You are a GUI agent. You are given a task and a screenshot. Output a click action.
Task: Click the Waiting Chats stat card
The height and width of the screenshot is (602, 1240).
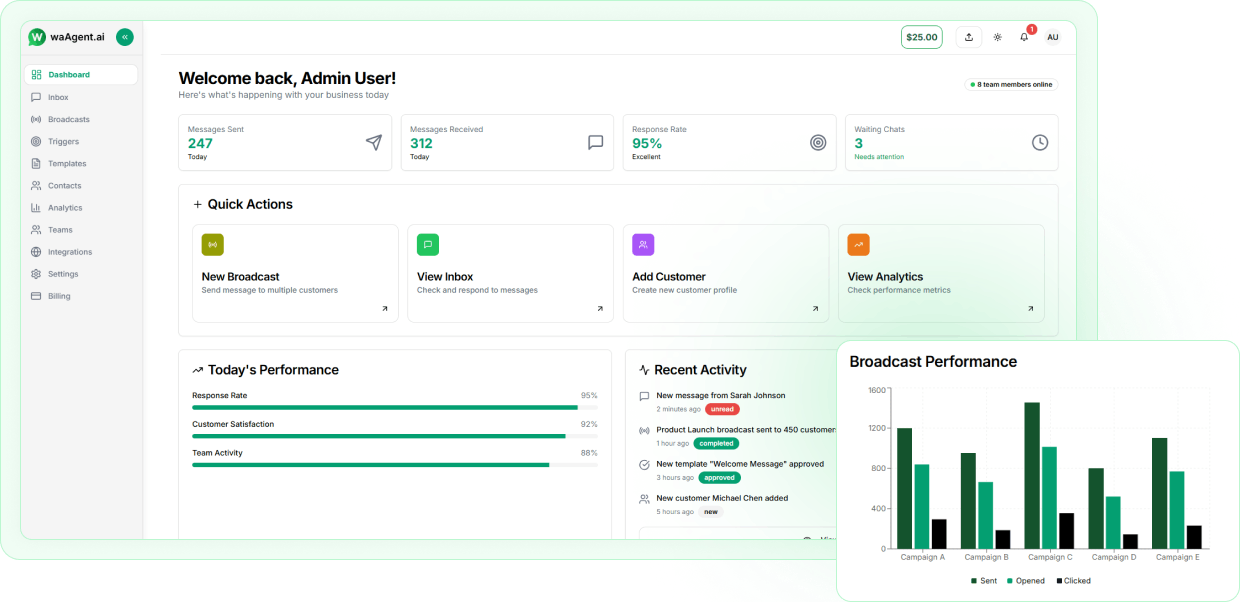951,142
